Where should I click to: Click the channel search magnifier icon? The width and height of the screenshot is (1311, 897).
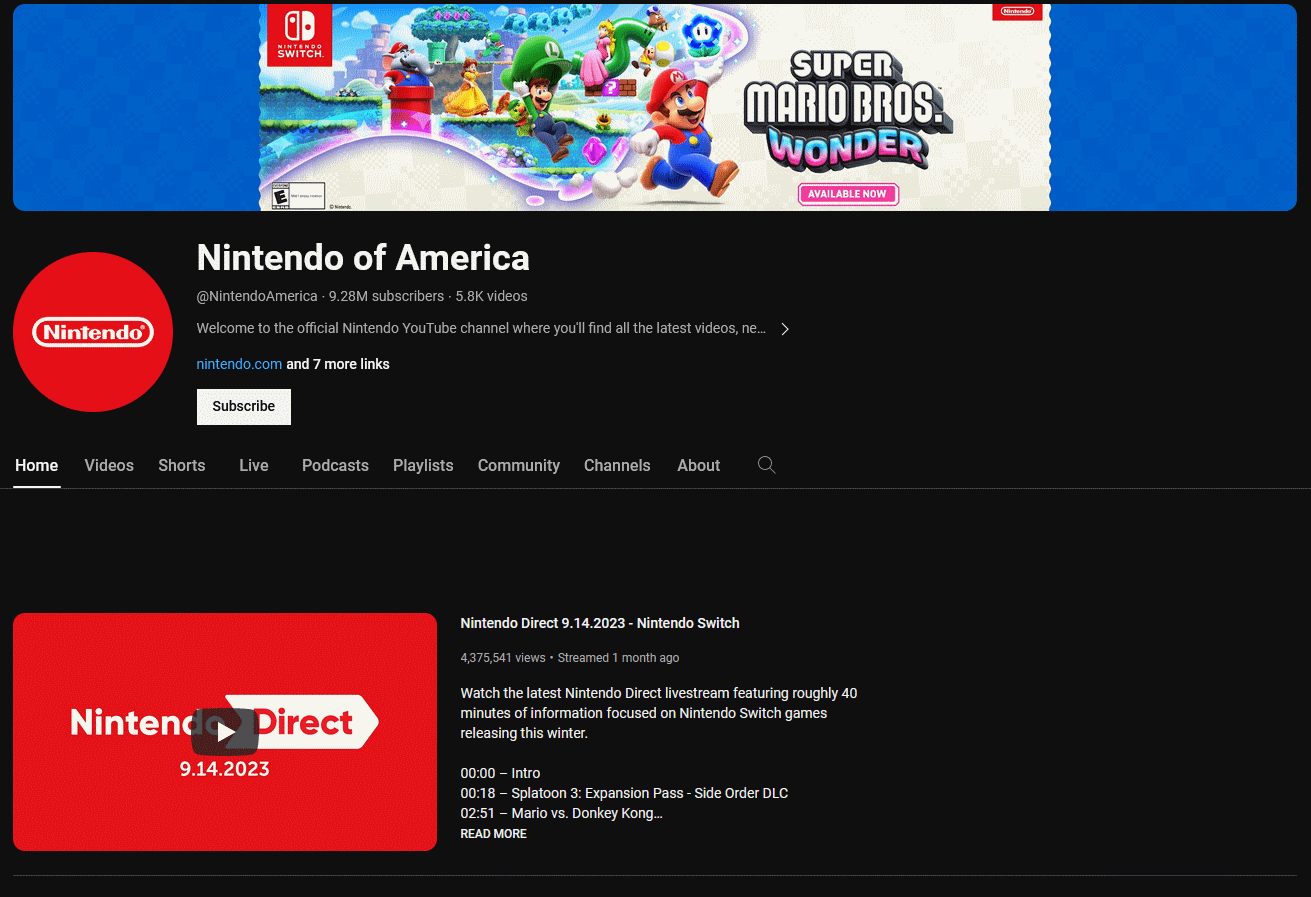[x=766, y=465]
